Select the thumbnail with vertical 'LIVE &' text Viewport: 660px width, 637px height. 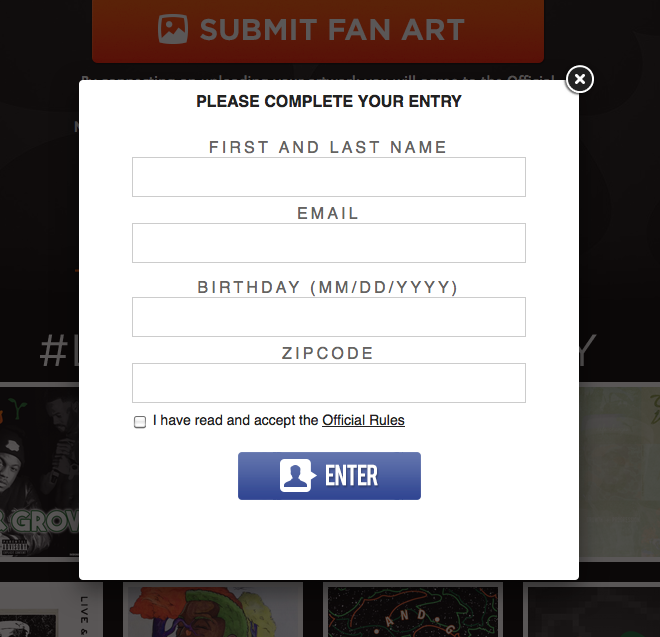(x=51, y=609)
